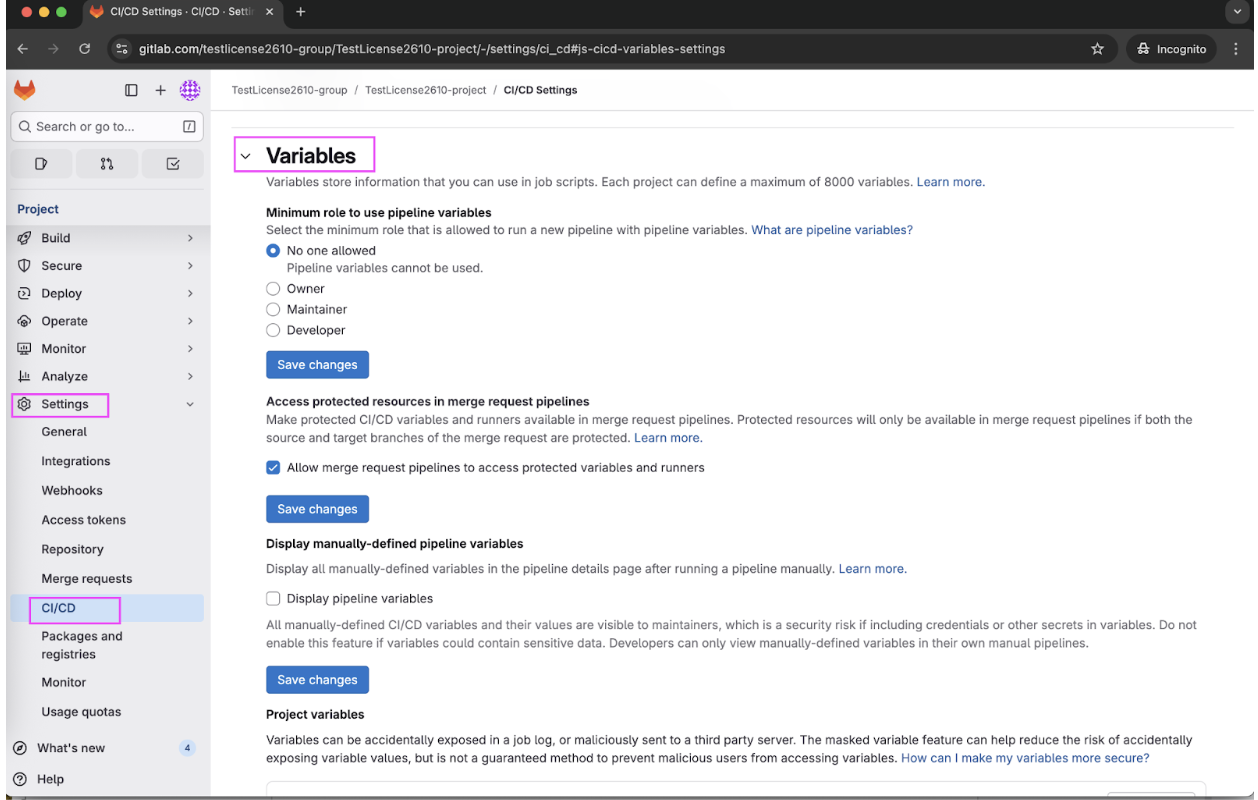The width and height of the screenshot is (1258, 800).
Task: Click the GitLab fox logo
Action: pos(23,89)
